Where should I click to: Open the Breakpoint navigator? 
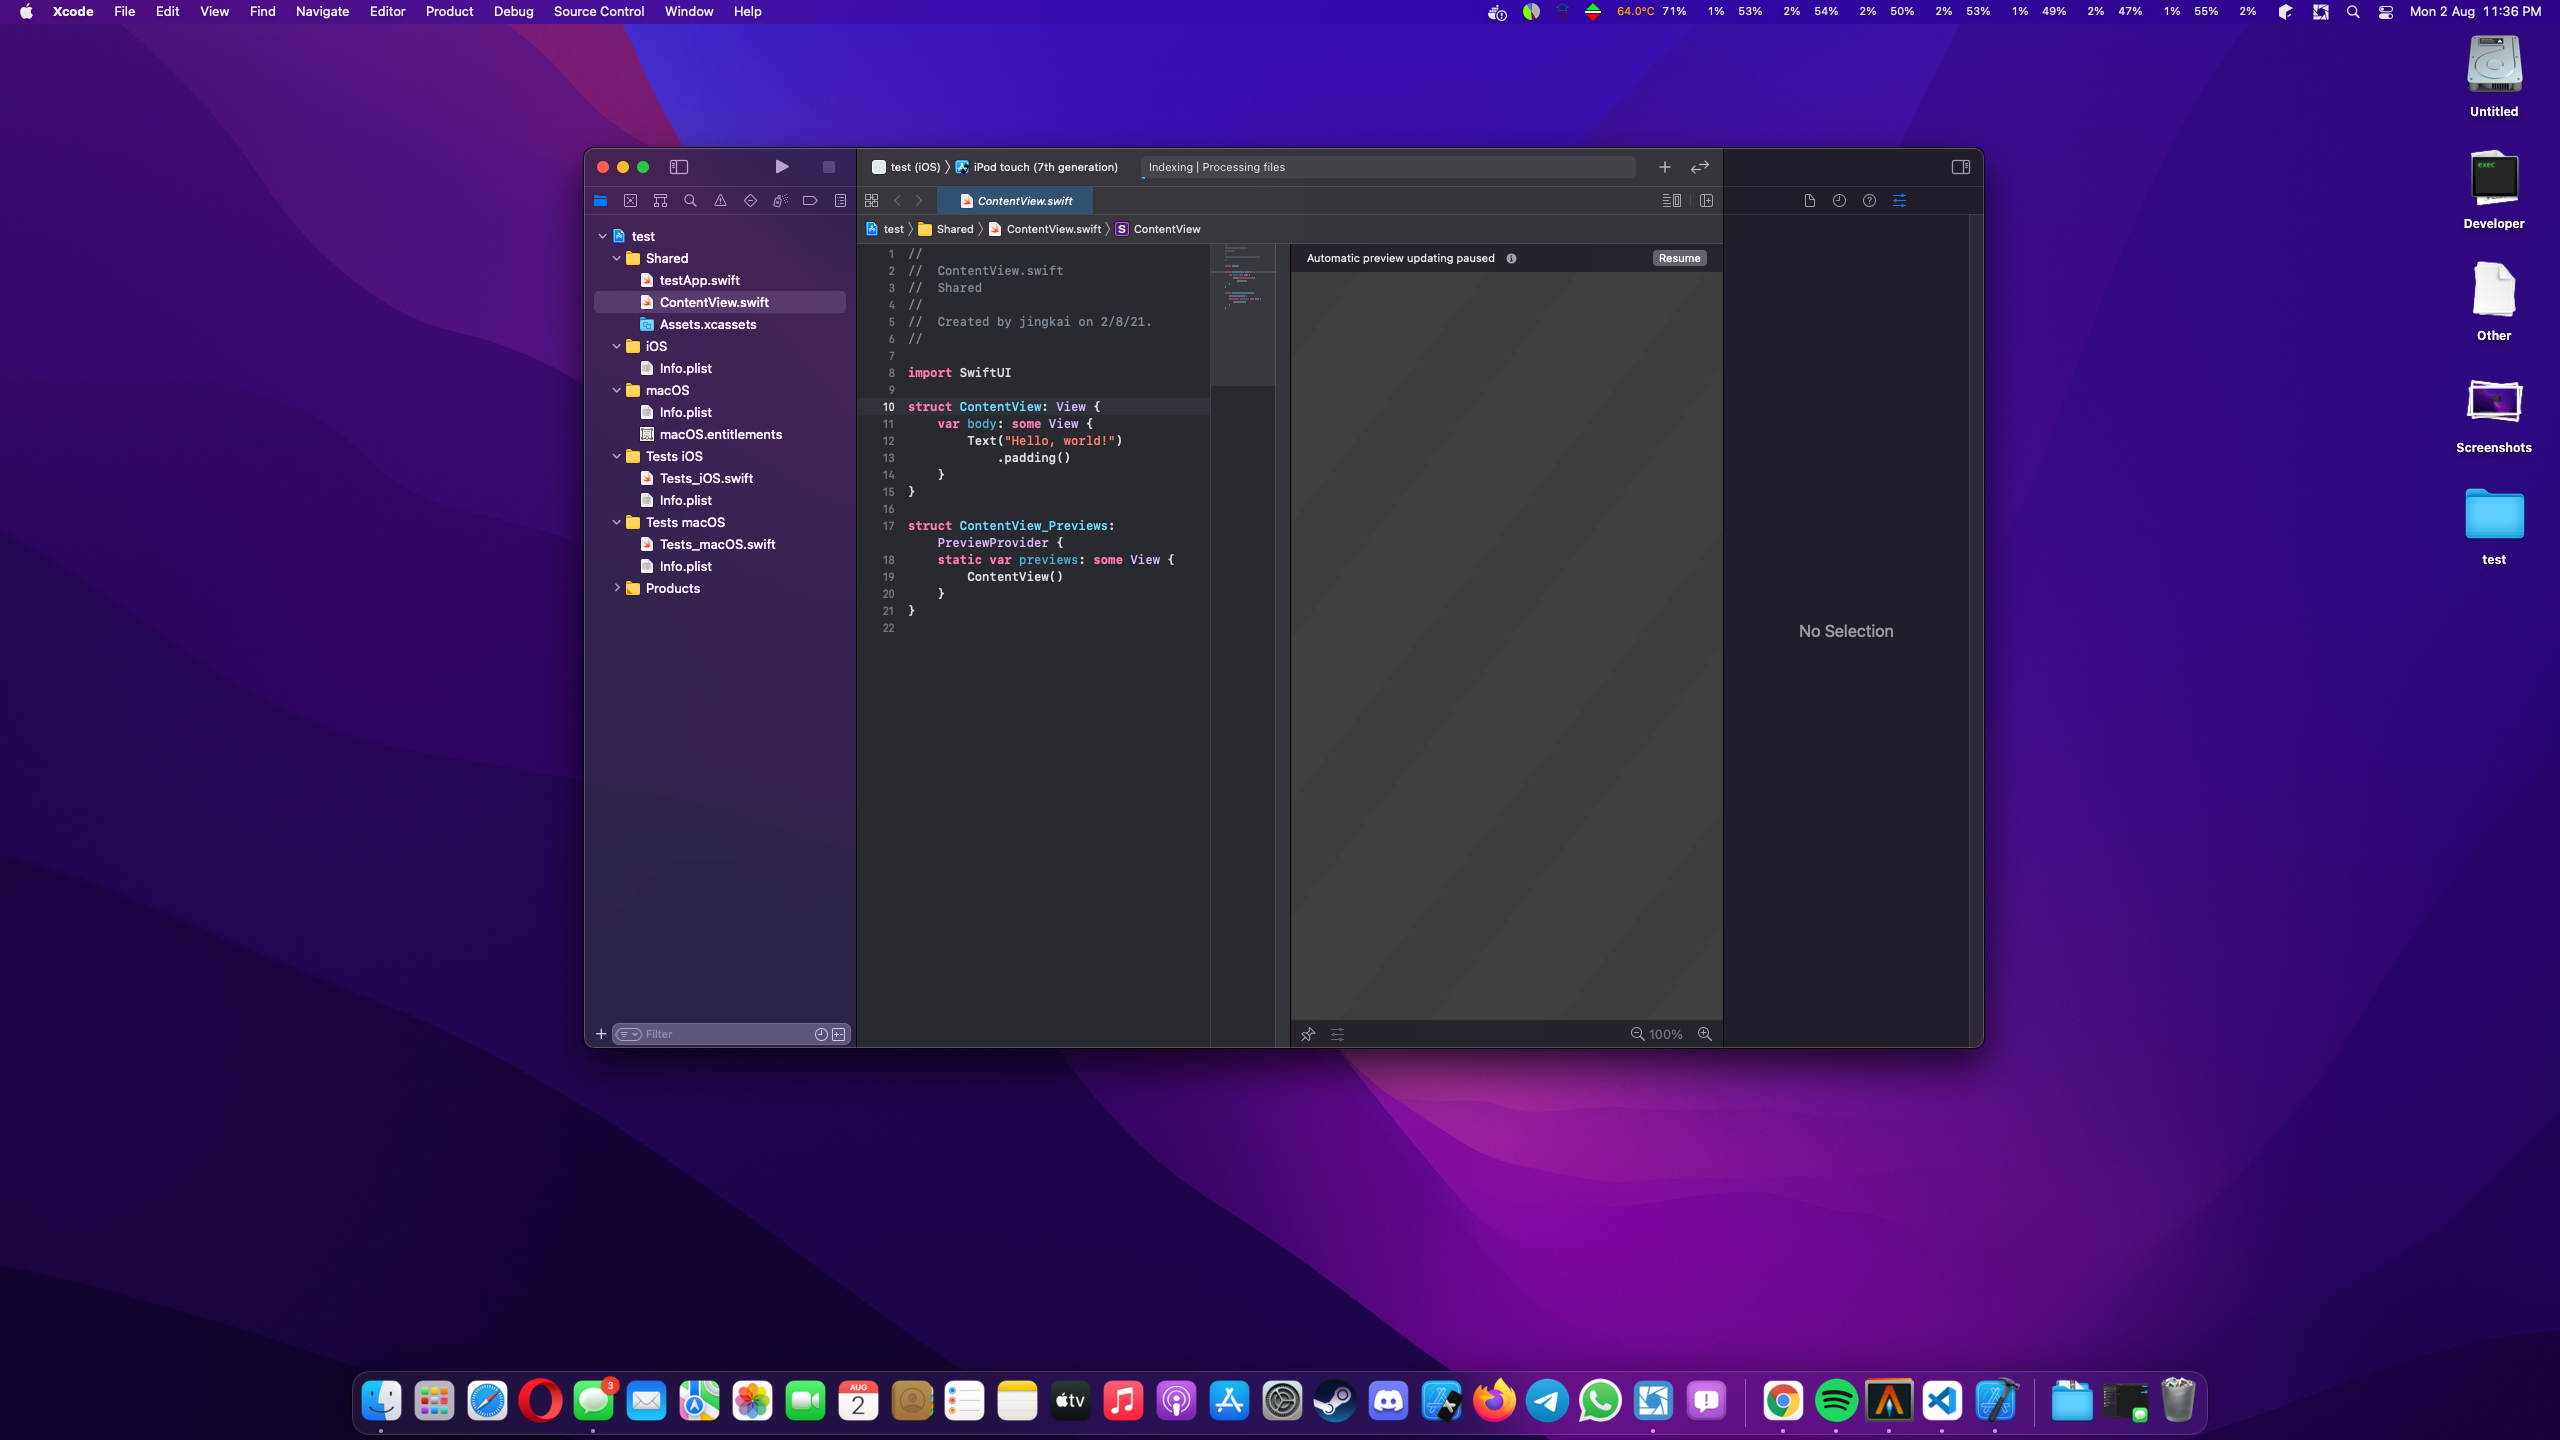click(810, 201)
